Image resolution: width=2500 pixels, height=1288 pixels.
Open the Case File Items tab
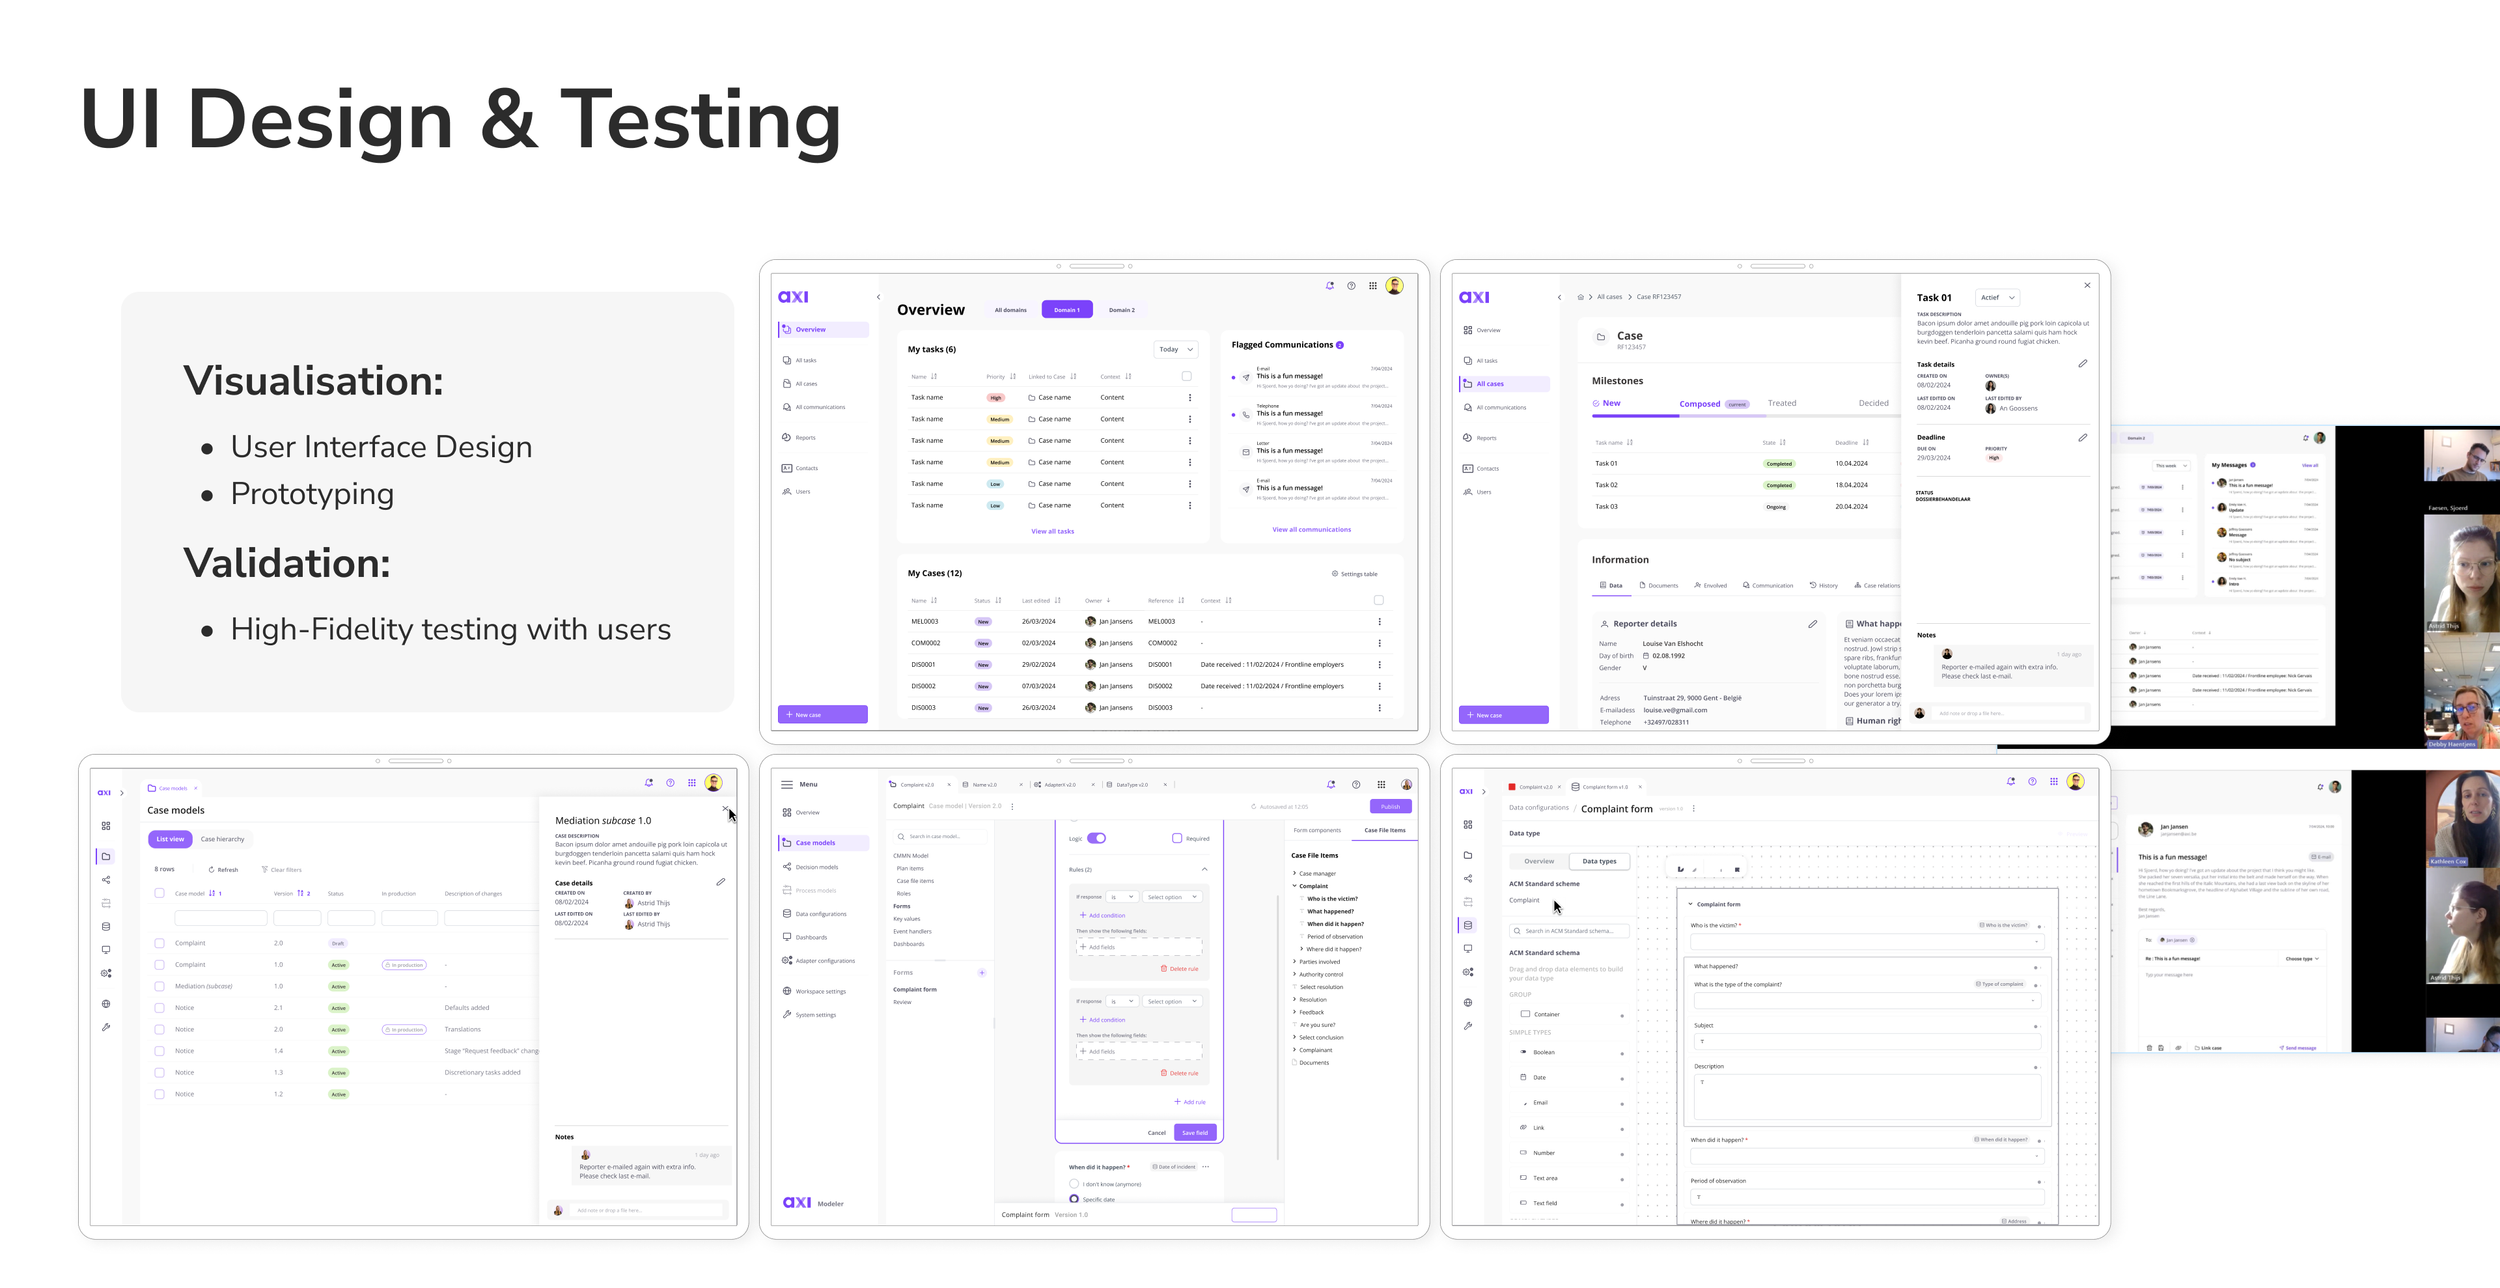coord(1384,830)
